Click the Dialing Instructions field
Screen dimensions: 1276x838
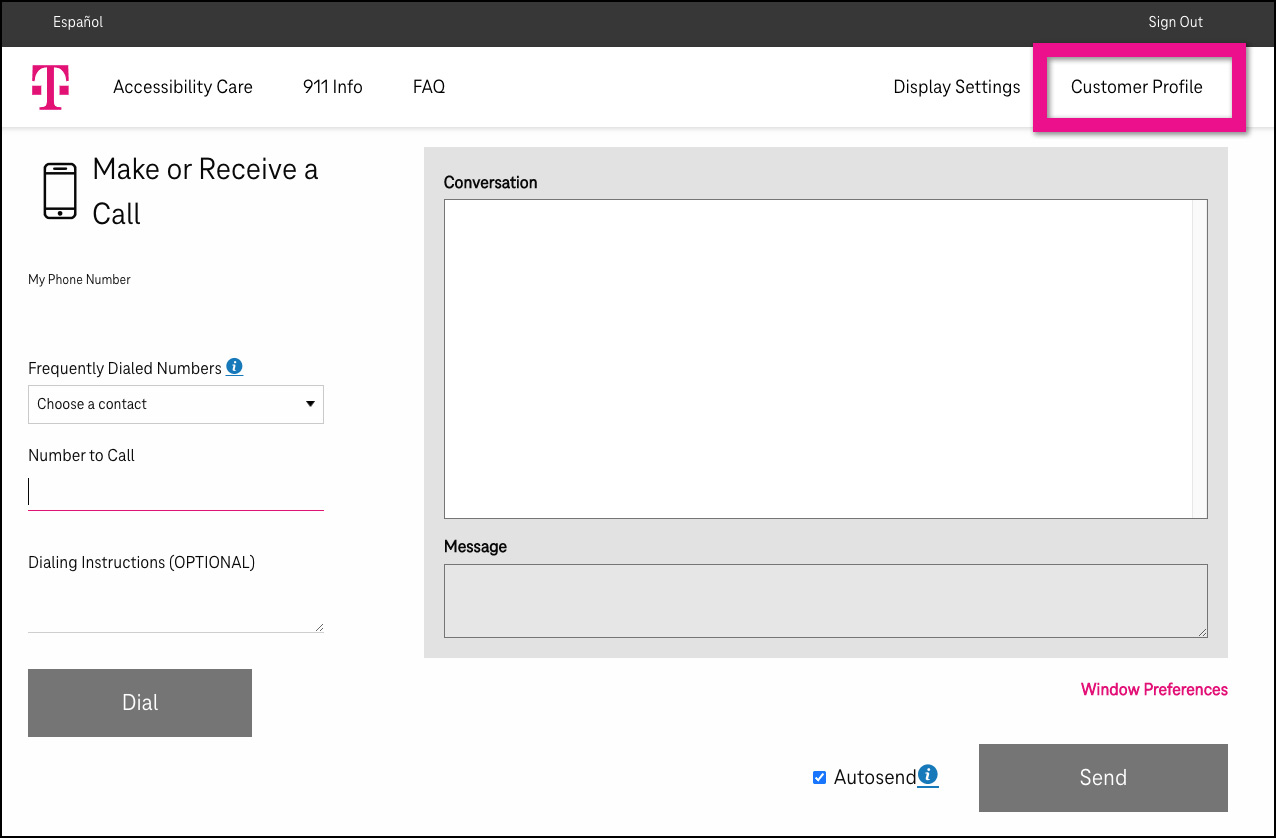(x=176, y=607)
